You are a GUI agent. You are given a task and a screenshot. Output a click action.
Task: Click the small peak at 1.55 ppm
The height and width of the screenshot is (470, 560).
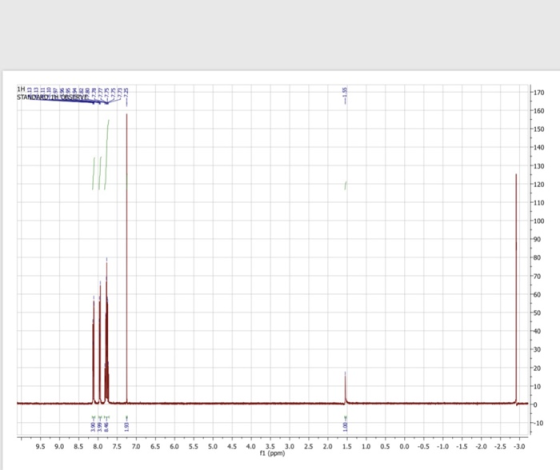tap(345, 388)
